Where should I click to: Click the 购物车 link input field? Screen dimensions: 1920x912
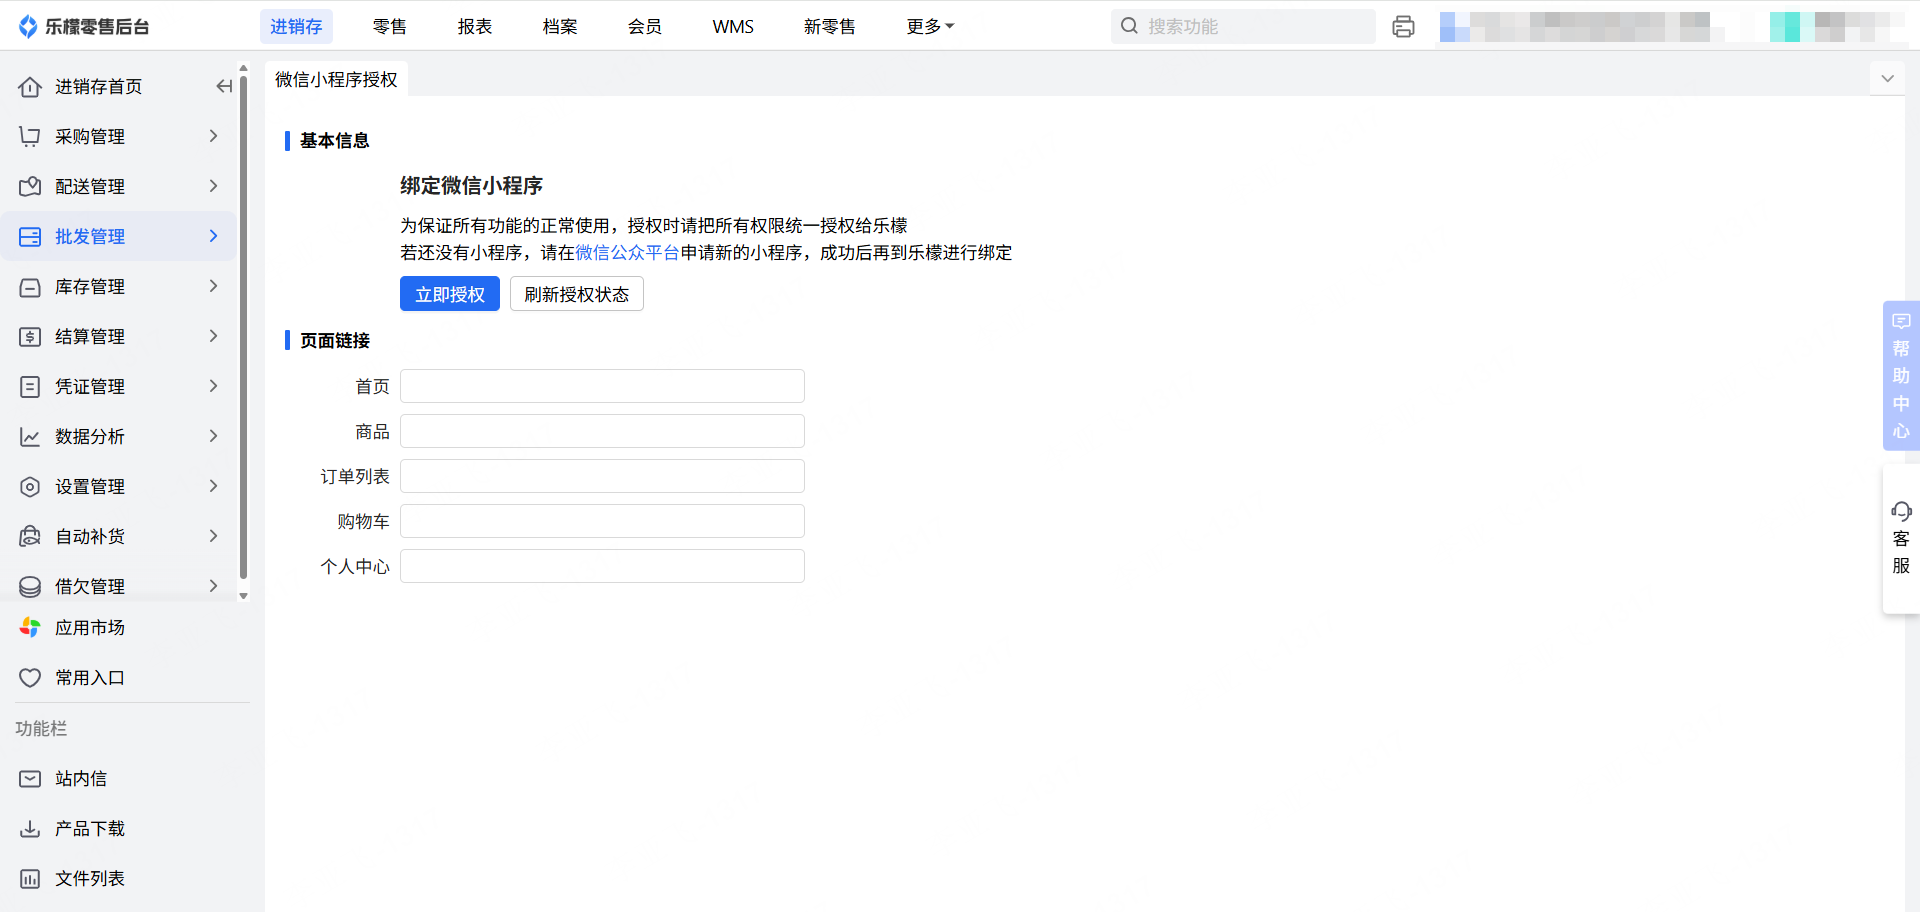pyautogui.click(x=602, y=521)
